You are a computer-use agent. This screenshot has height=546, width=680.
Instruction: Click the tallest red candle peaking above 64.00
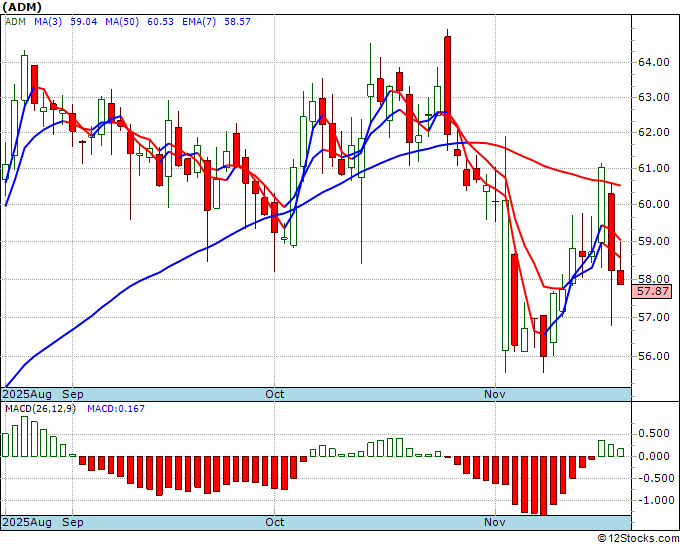(x=448, y=85)
